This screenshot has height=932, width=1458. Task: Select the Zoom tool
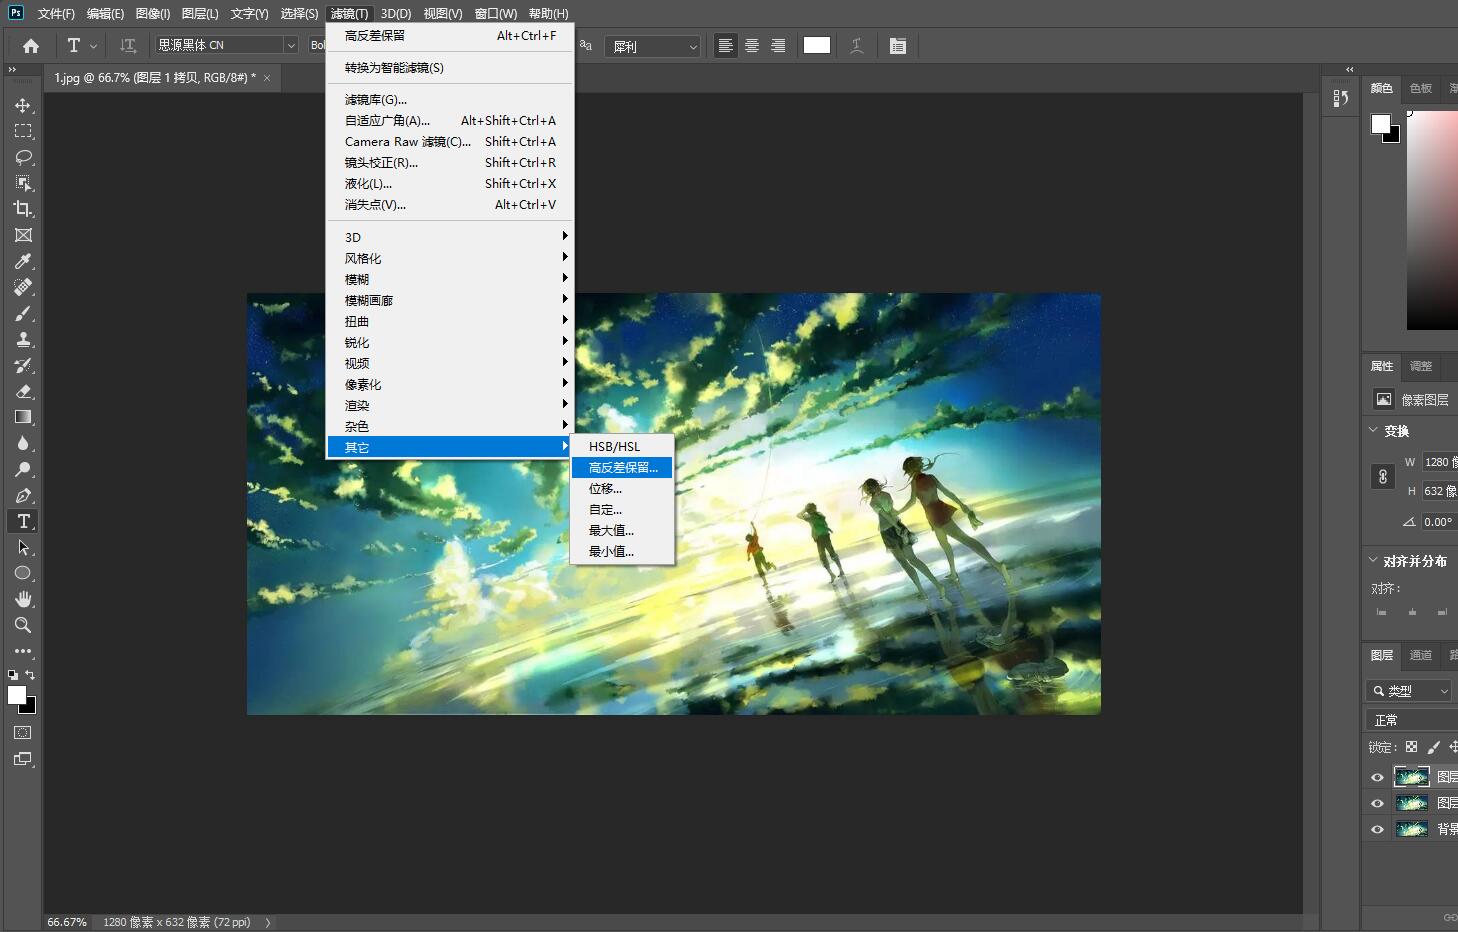[23, 625]
